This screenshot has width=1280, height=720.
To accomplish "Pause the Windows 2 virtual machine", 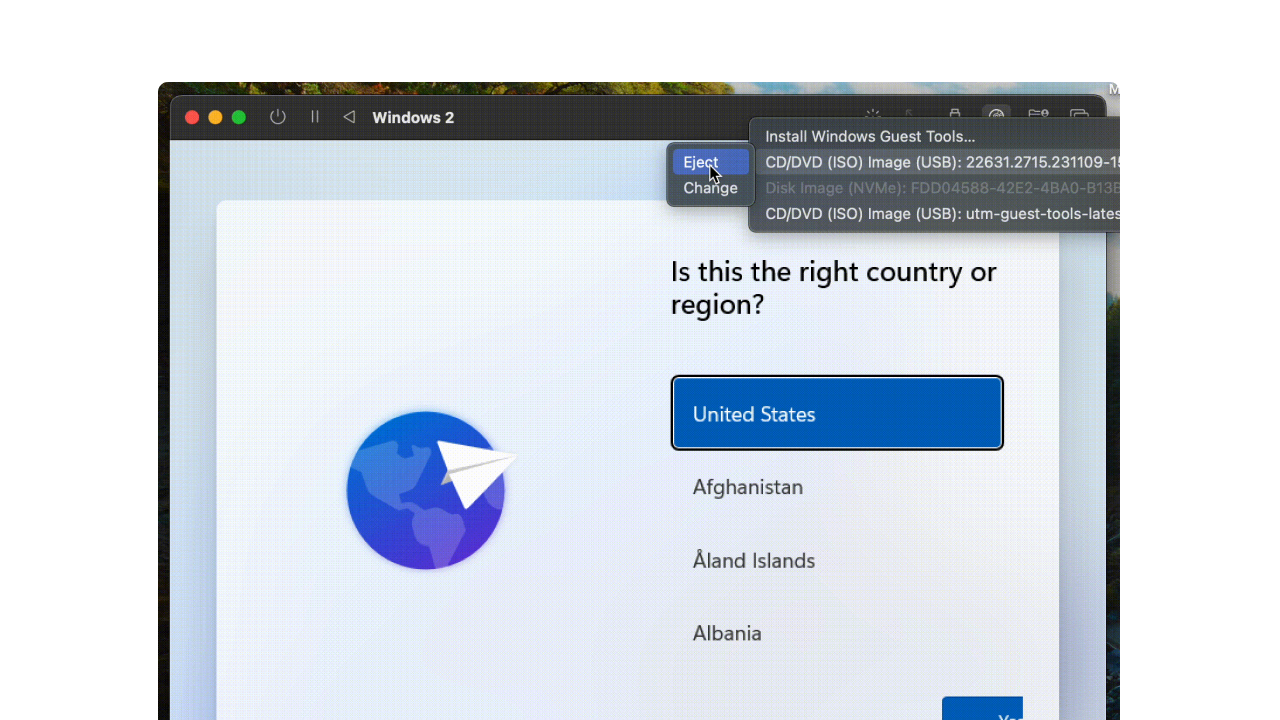I will point(315,117).
